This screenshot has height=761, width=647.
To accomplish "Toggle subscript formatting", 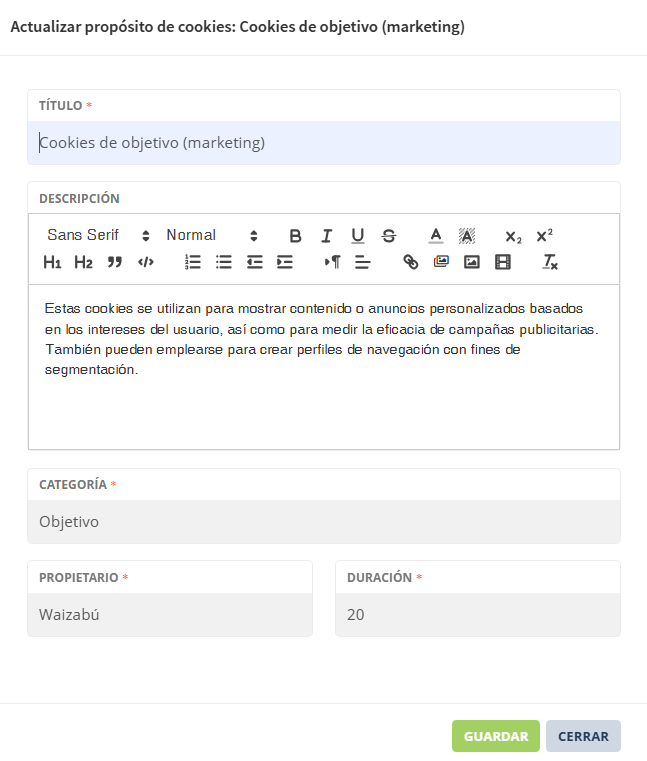I will (513, 236).
